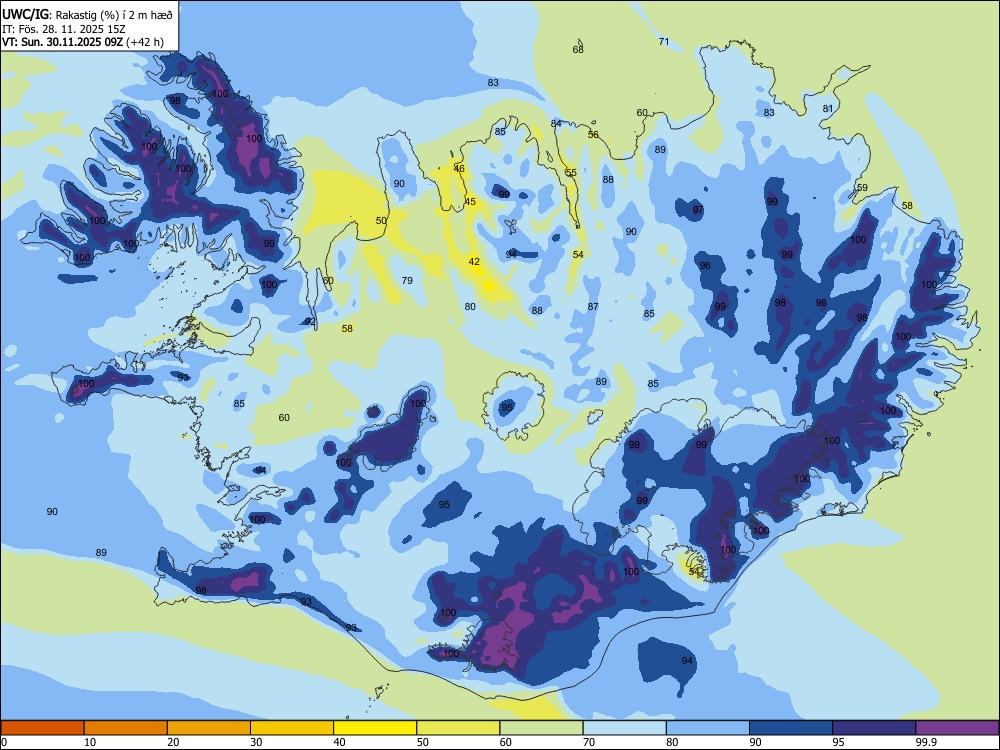This screenshot has height=750, width=1000.
Task: Select the map value 45
Action: click(470, 202)
